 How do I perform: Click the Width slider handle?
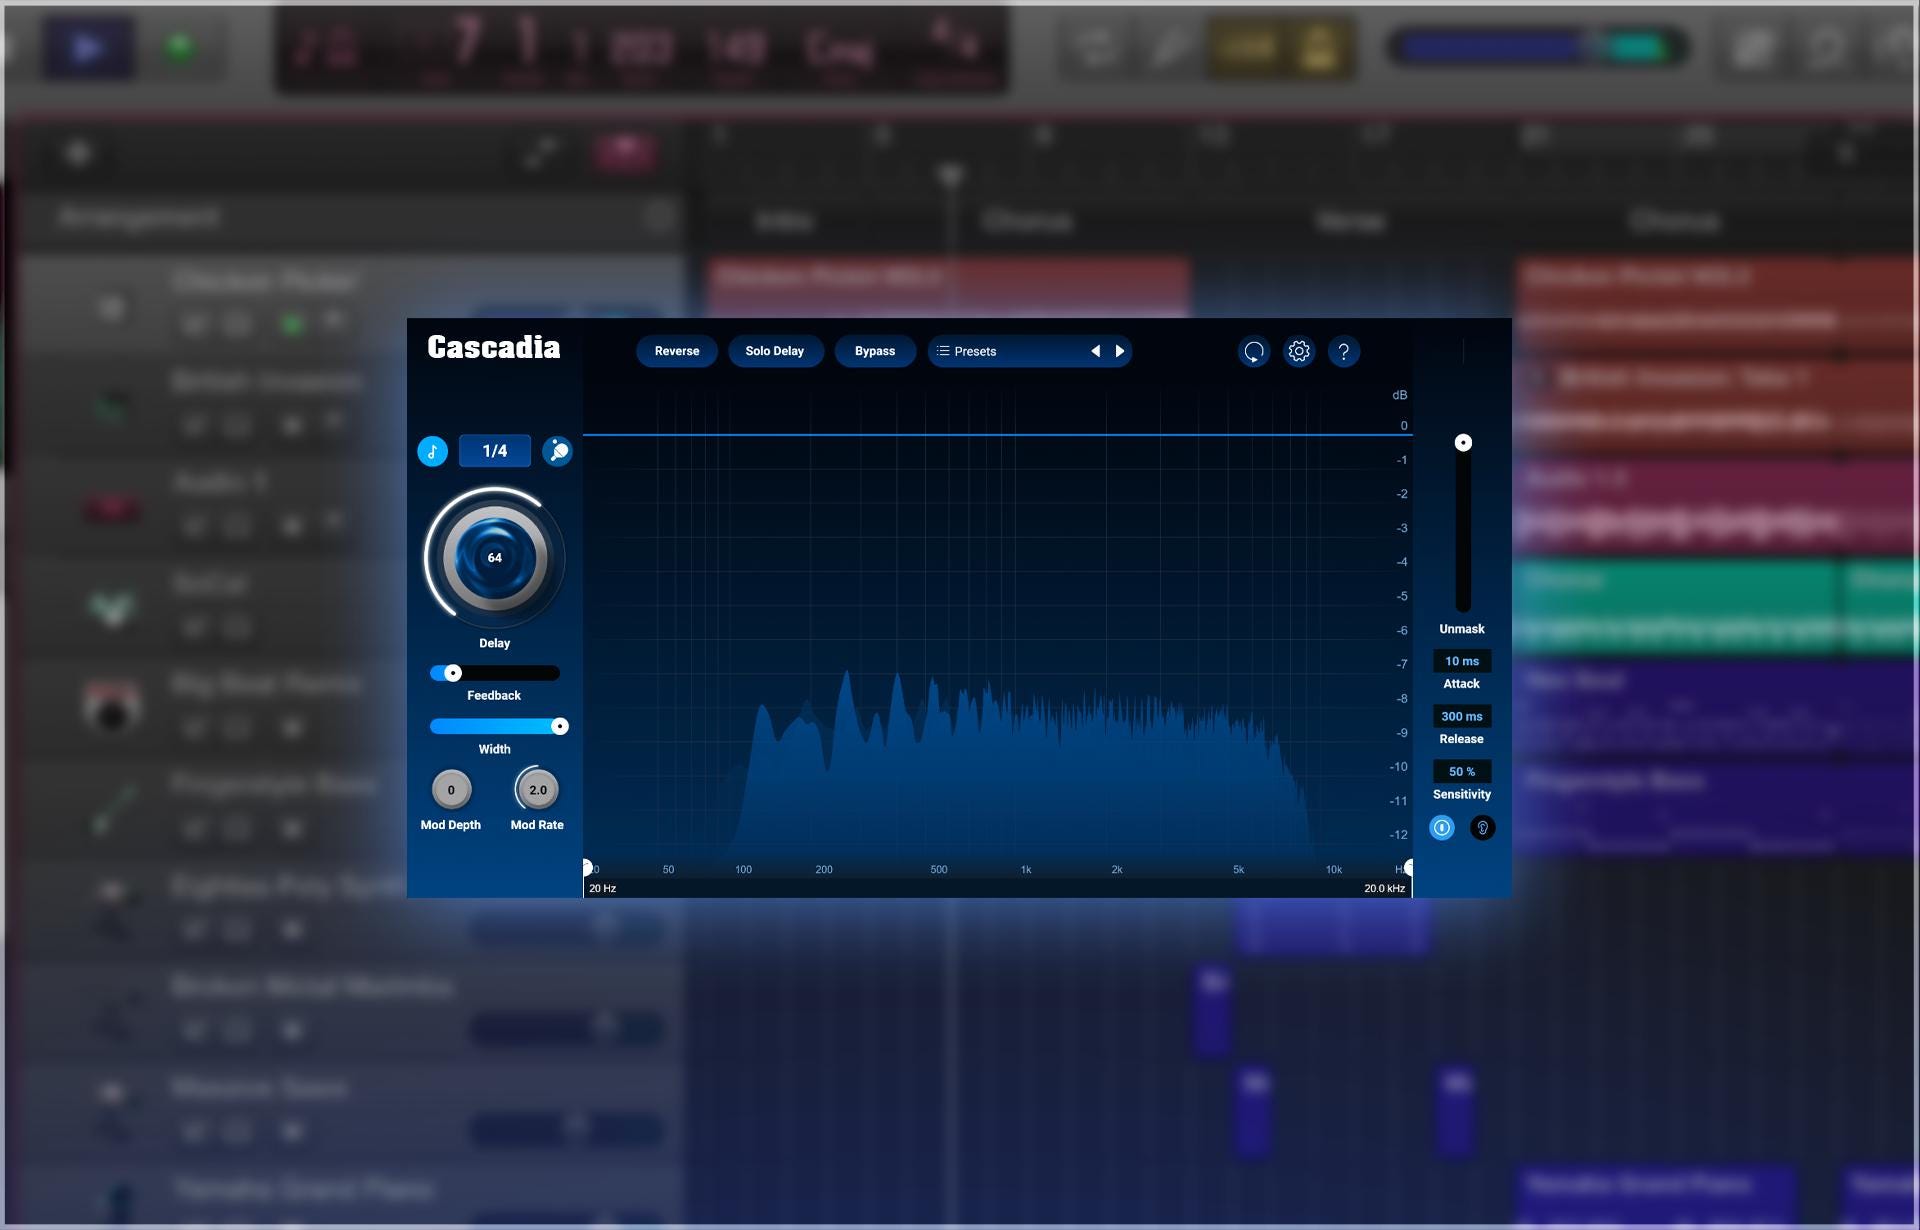560,726
